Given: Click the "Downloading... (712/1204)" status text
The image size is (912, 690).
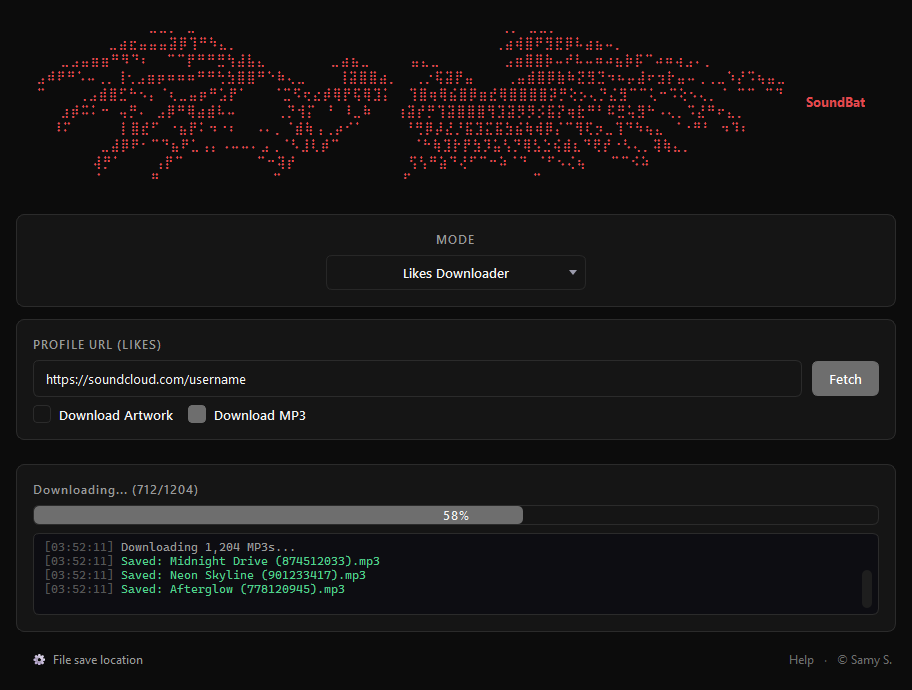Looking at the screenshot, I should [x=116, y=490].
